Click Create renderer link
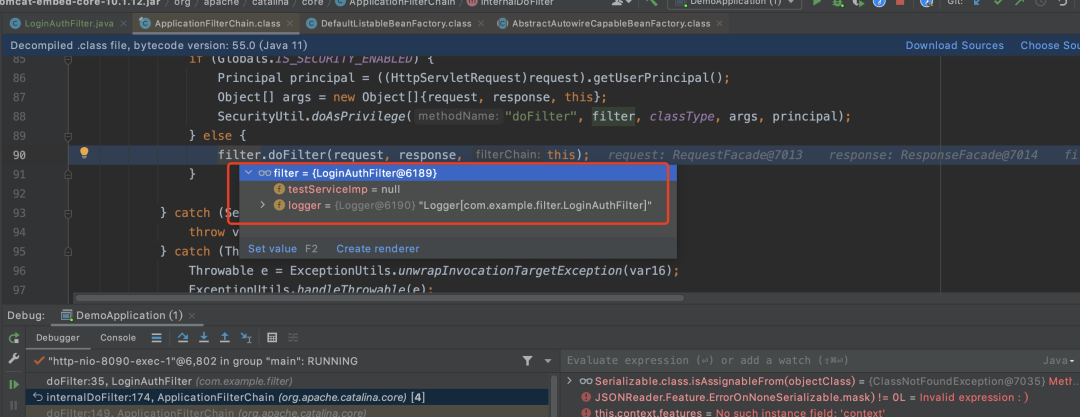The width and height of the screenshot is (1080, 417). (x=377, y=249)
